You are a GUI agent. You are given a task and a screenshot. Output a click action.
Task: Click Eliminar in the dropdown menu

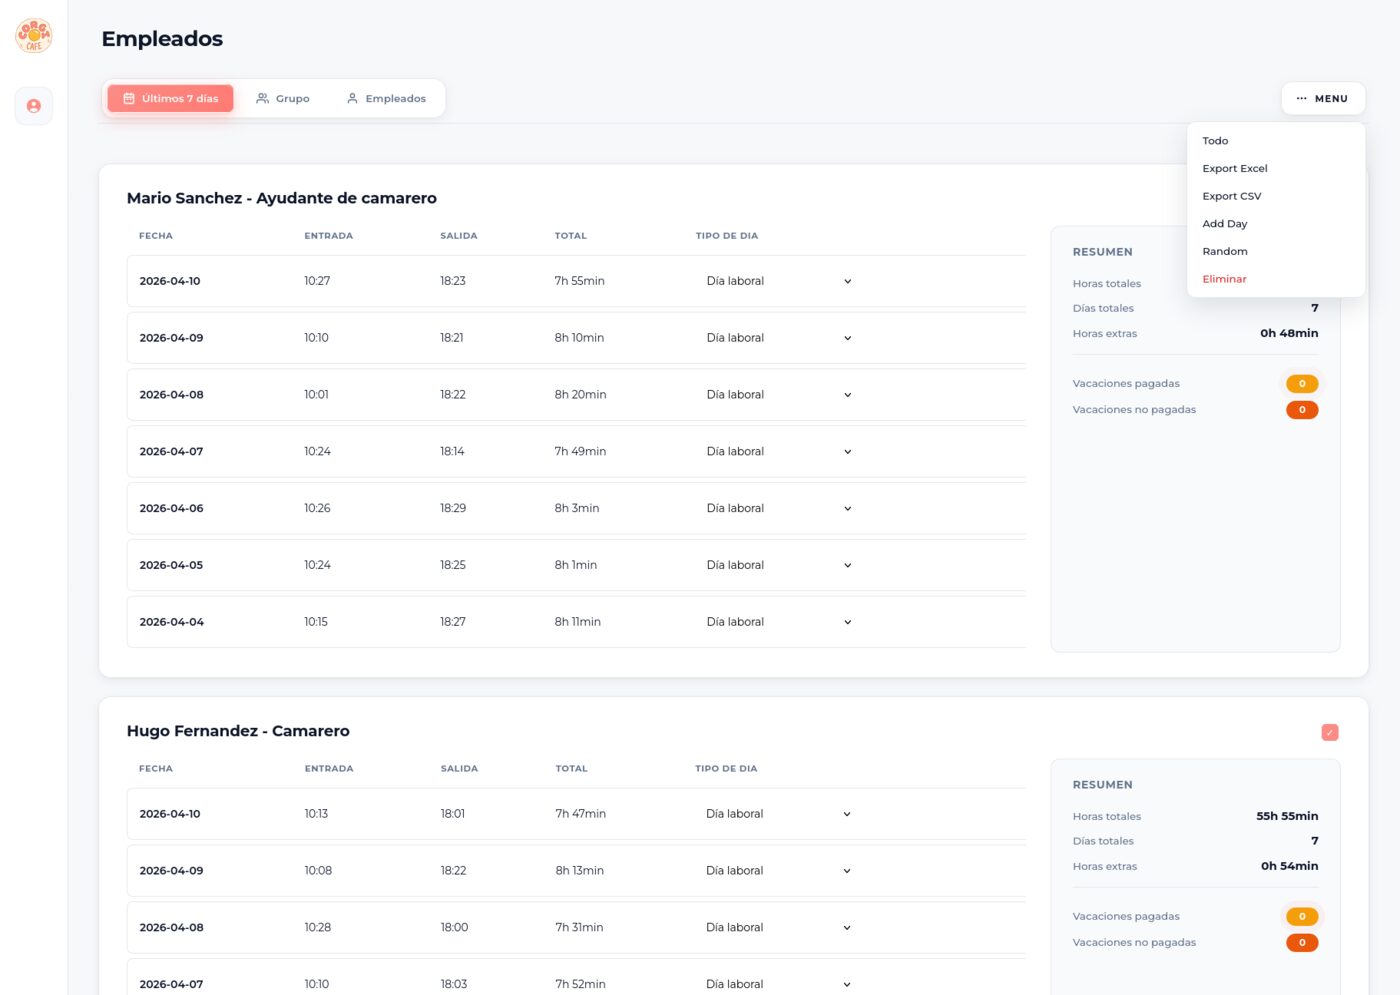point(1224,279)
